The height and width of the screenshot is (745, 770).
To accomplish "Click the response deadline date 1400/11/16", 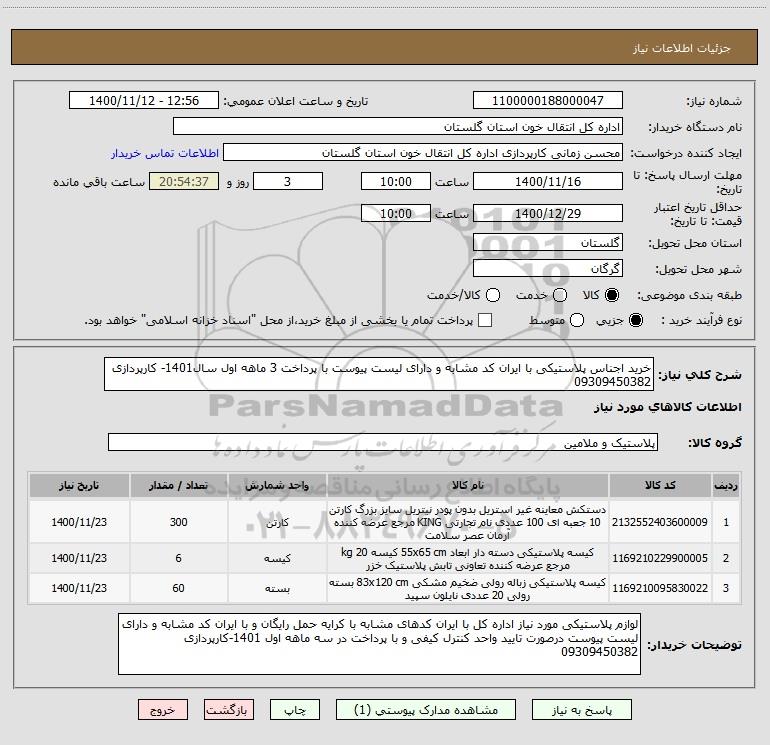I will tap(548, 181).
